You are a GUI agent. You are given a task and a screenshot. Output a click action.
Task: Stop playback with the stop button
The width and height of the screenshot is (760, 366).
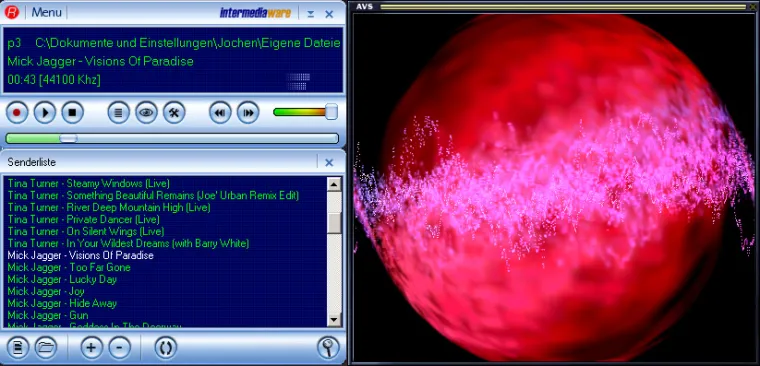(73, 112)
